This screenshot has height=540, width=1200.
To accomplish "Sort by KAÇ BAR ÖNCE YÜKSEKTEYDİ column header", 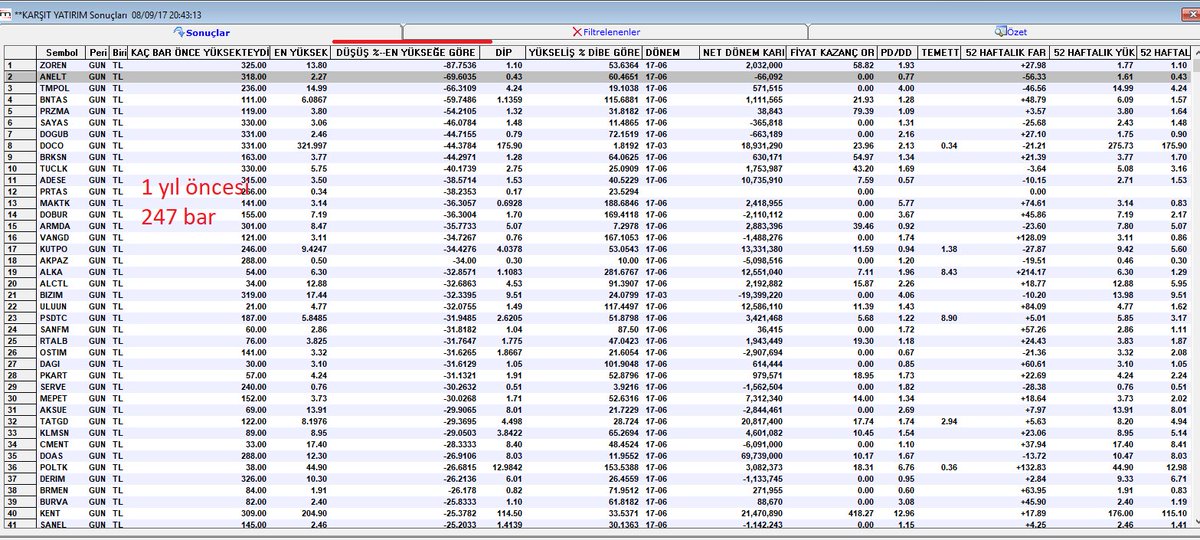I will point(200,51).
